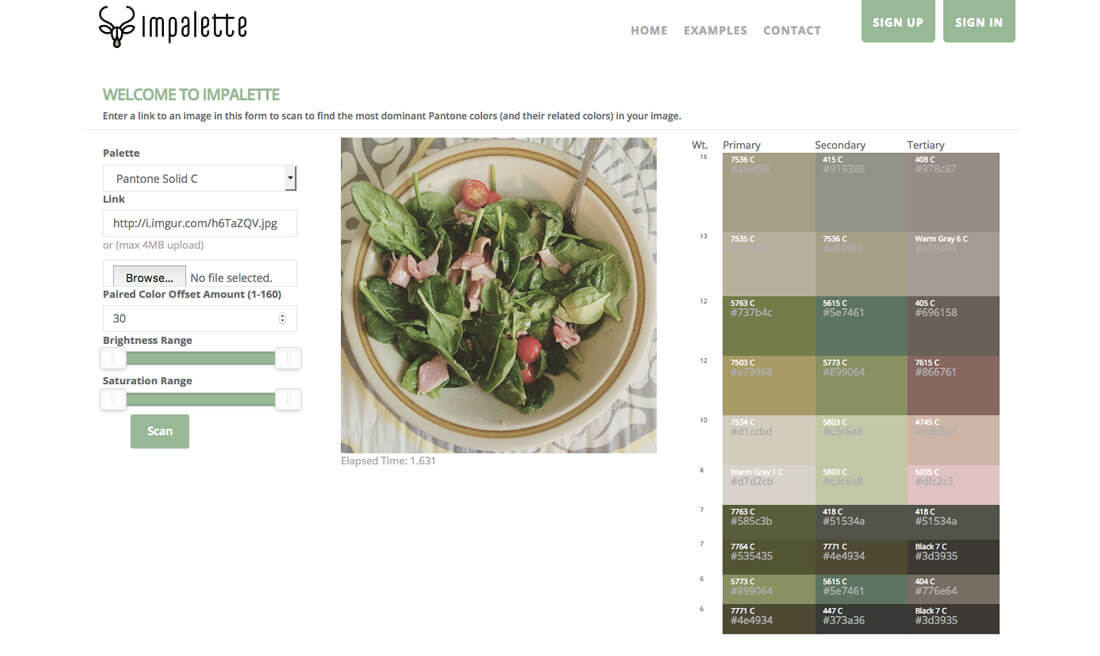This screenshot has width=1100, height=656.
Task: Focus the image Link URL field
Action: [x=200, y=223]
